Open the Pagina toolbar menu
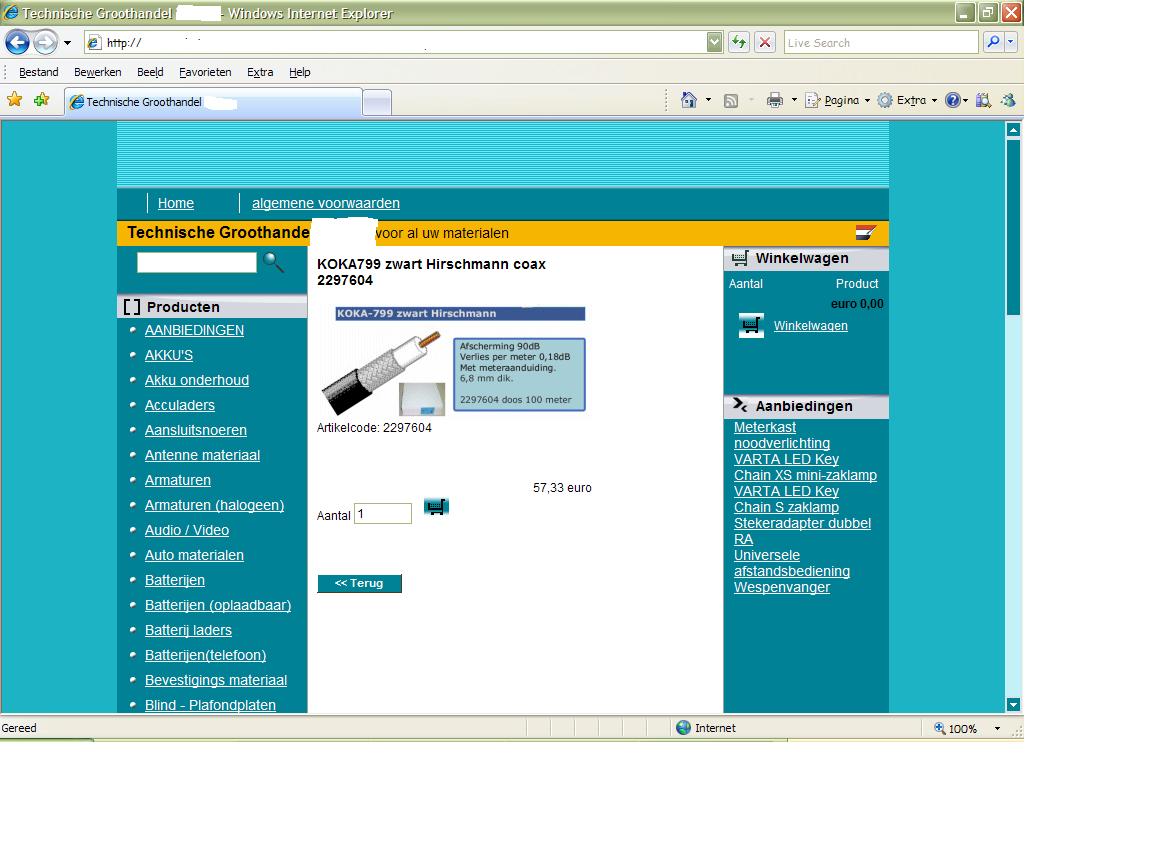This screenshot has height=864, width=1152. pos(838,100)
